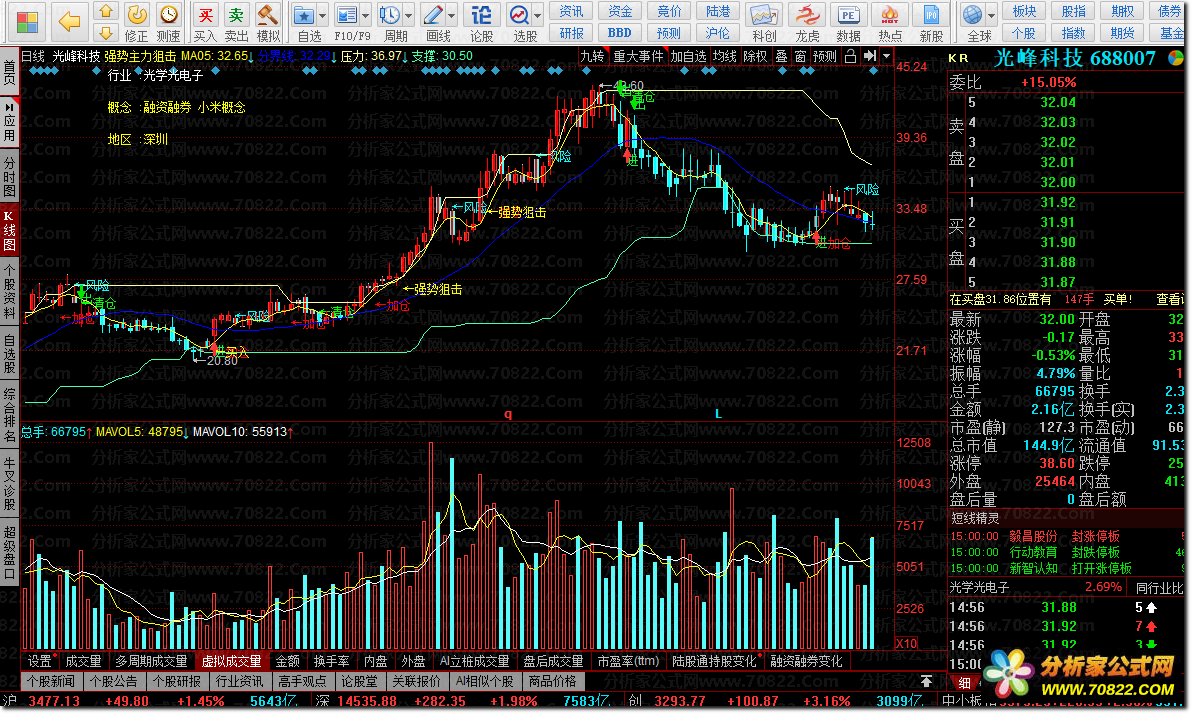
Task: Click the green 卖出 sell icon
Action: coord(237,14)
